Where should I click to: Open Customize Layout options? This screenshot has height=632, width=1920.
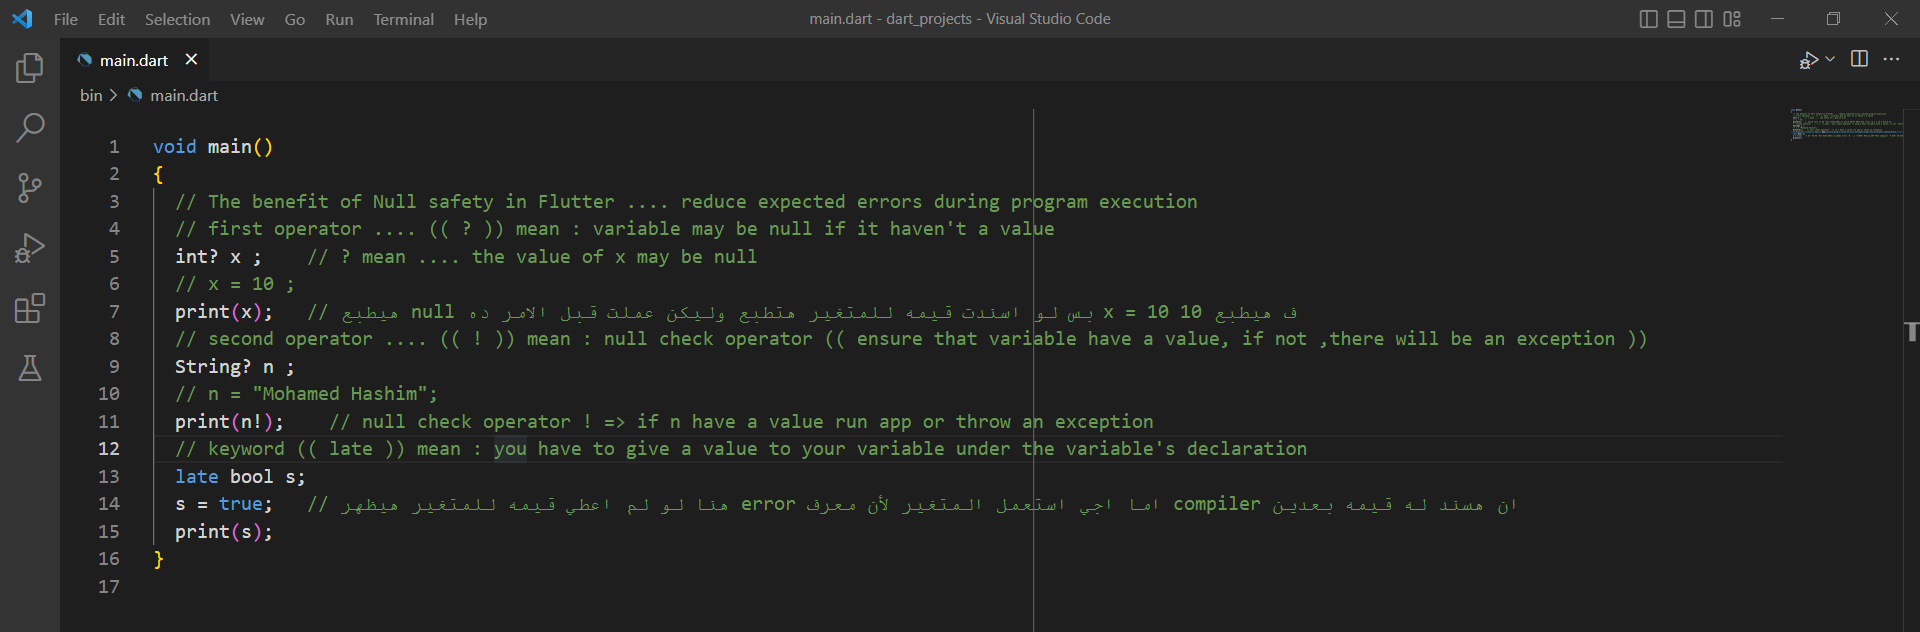point(1732,19)
